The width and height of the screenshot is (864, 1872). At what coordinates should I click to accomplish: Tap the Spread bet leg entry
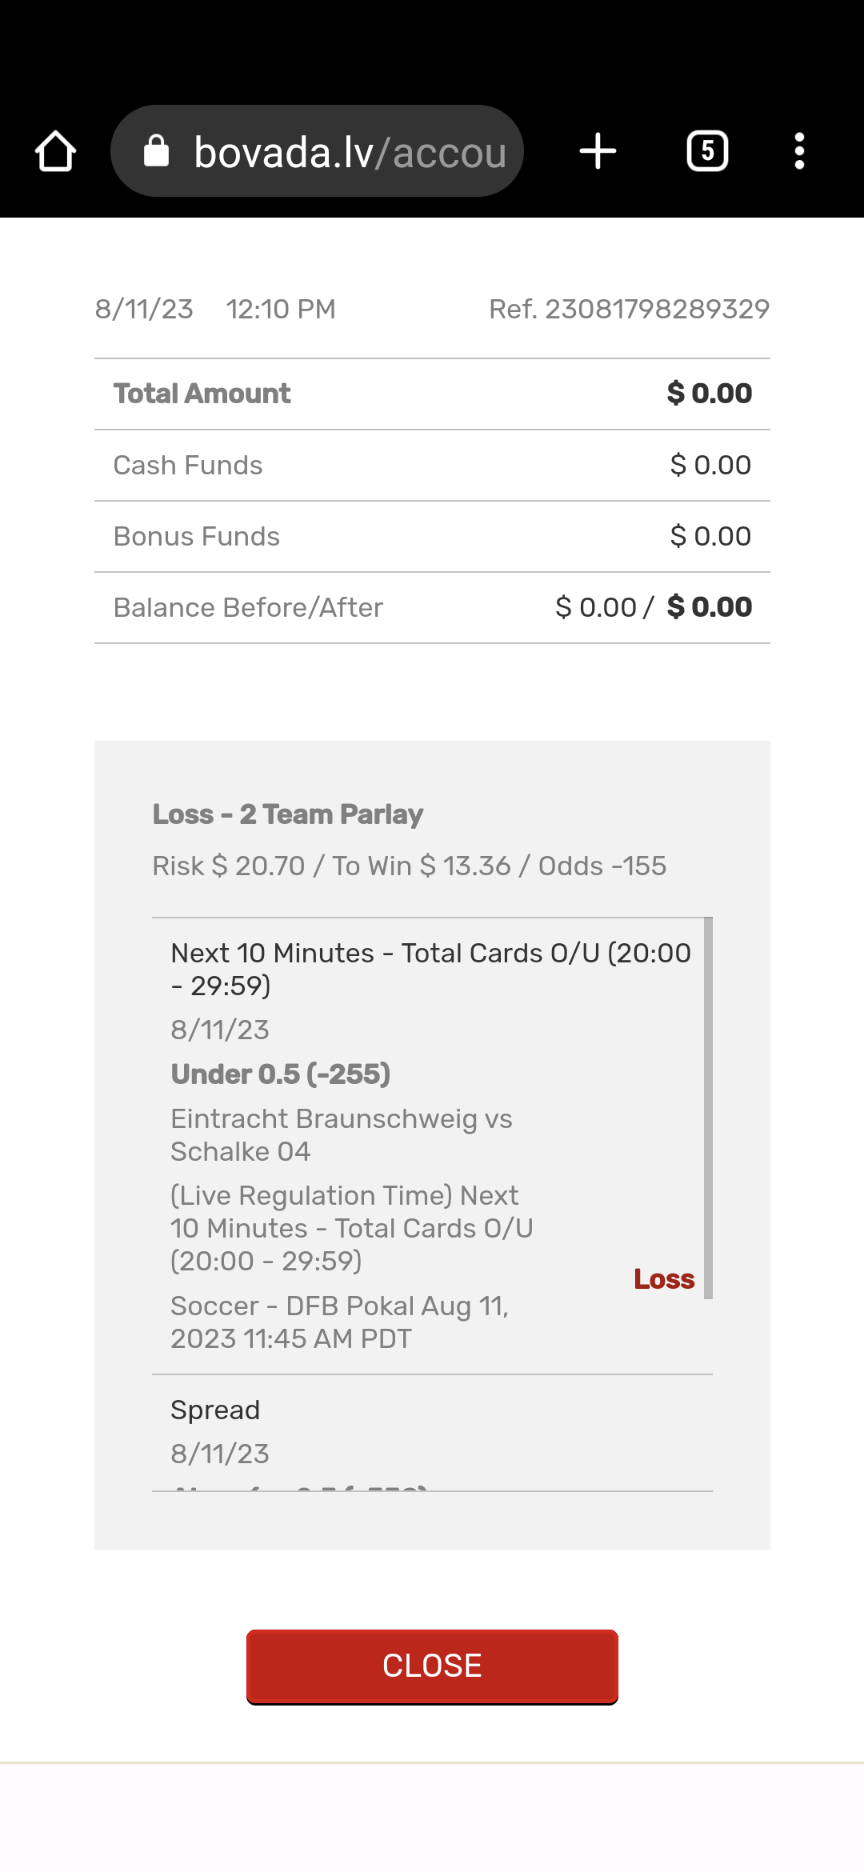(x=215, y=1410)
